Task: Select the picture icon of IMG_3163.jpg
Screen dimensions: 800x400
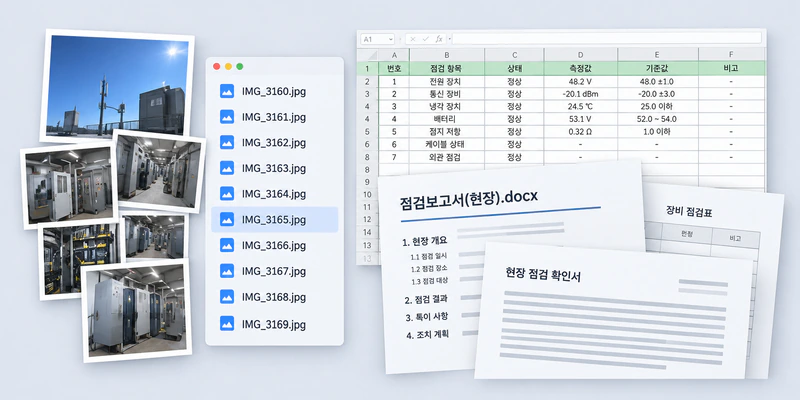Action: (x=227, y=168)
